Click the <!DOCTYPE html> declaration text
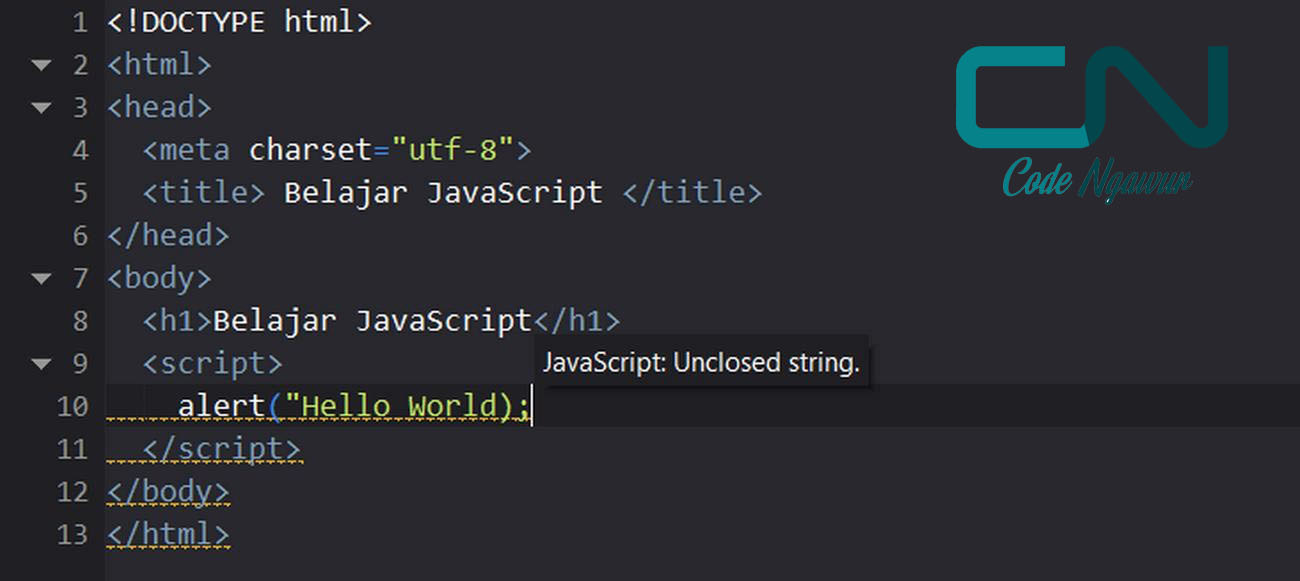 point(239,22)
